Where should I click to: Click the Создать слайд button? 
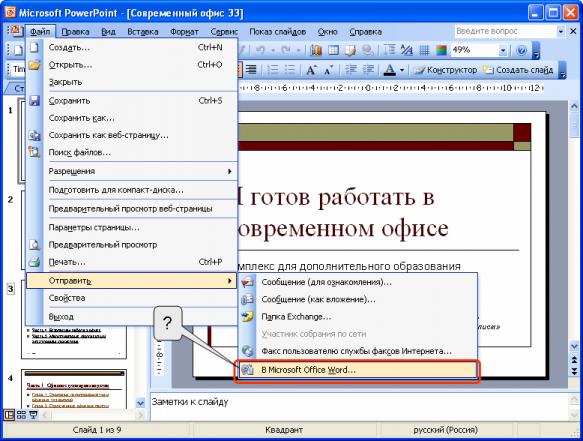tap(518, 70)
